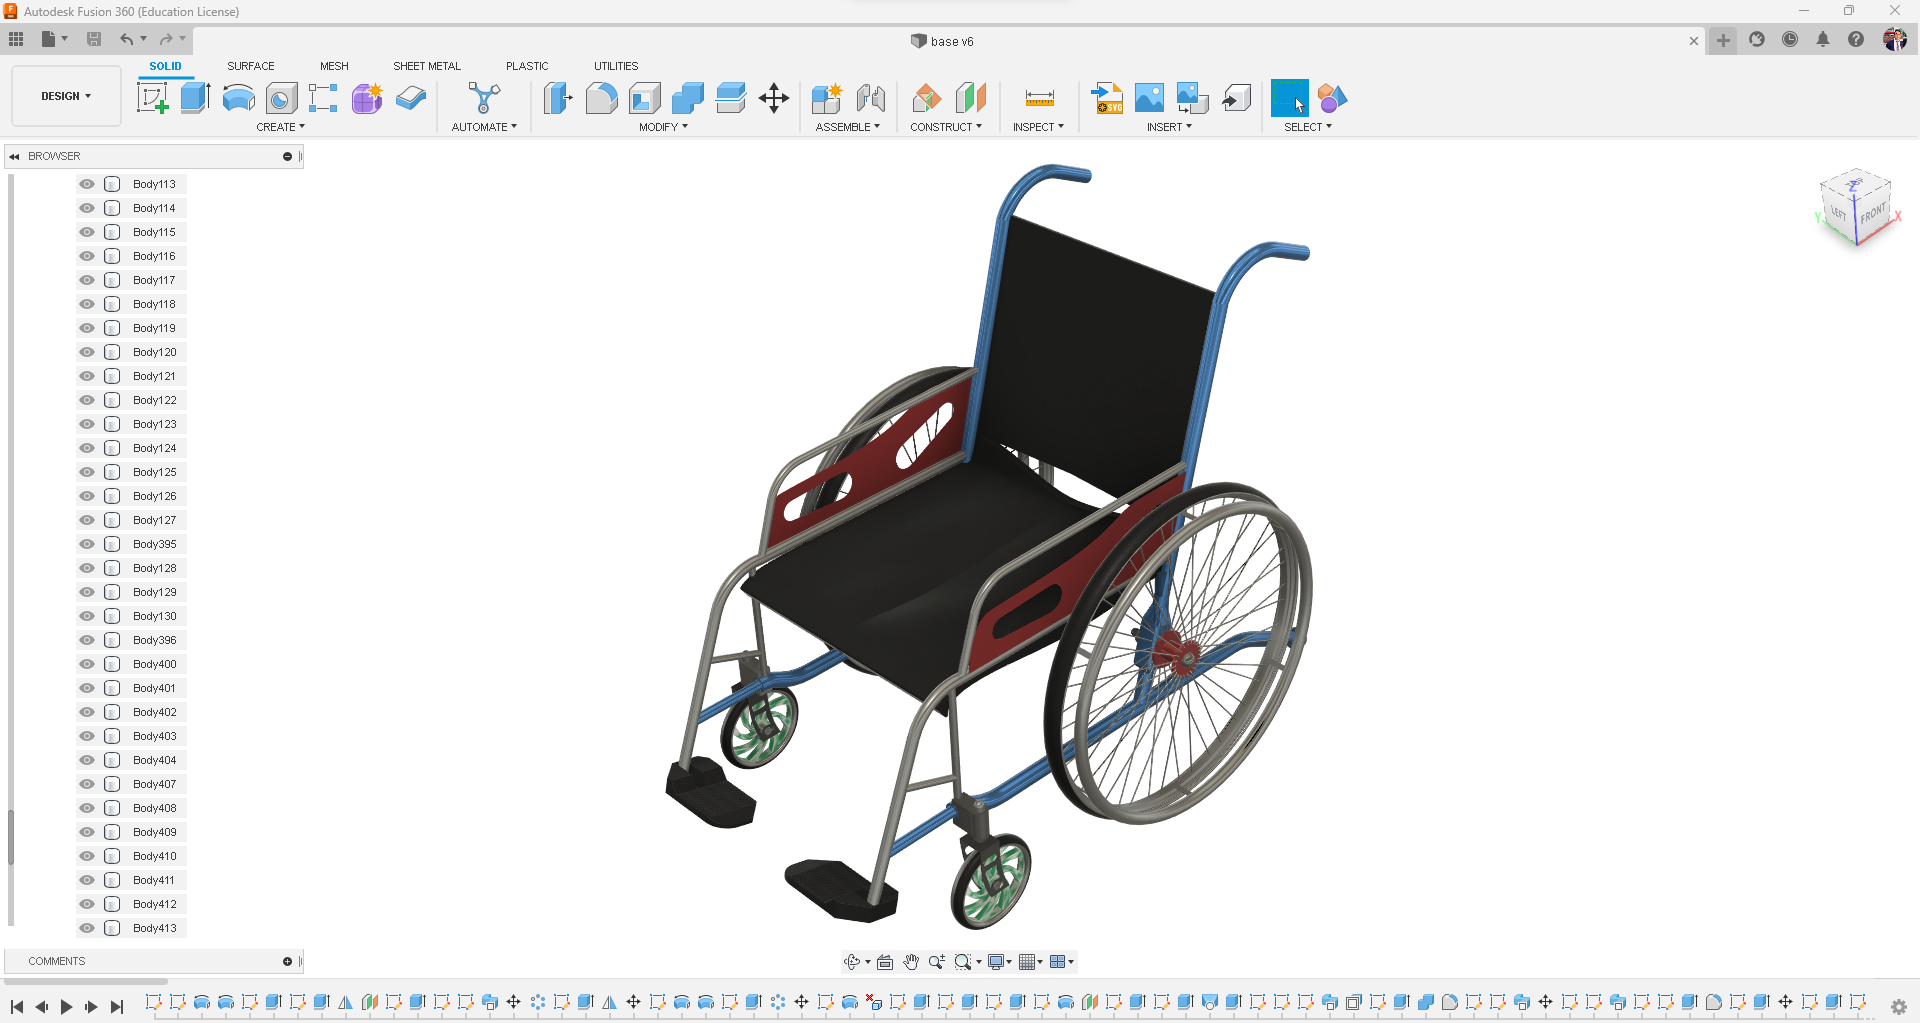The image size is (1920, 1023).
Task: Expand the CREATE menu
Action: pos(281,127)
